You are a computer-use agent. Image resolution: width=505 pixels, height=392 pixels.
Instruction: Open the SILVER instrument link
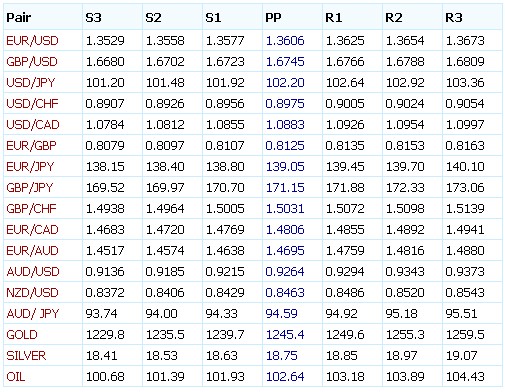(x=26, y=356)
